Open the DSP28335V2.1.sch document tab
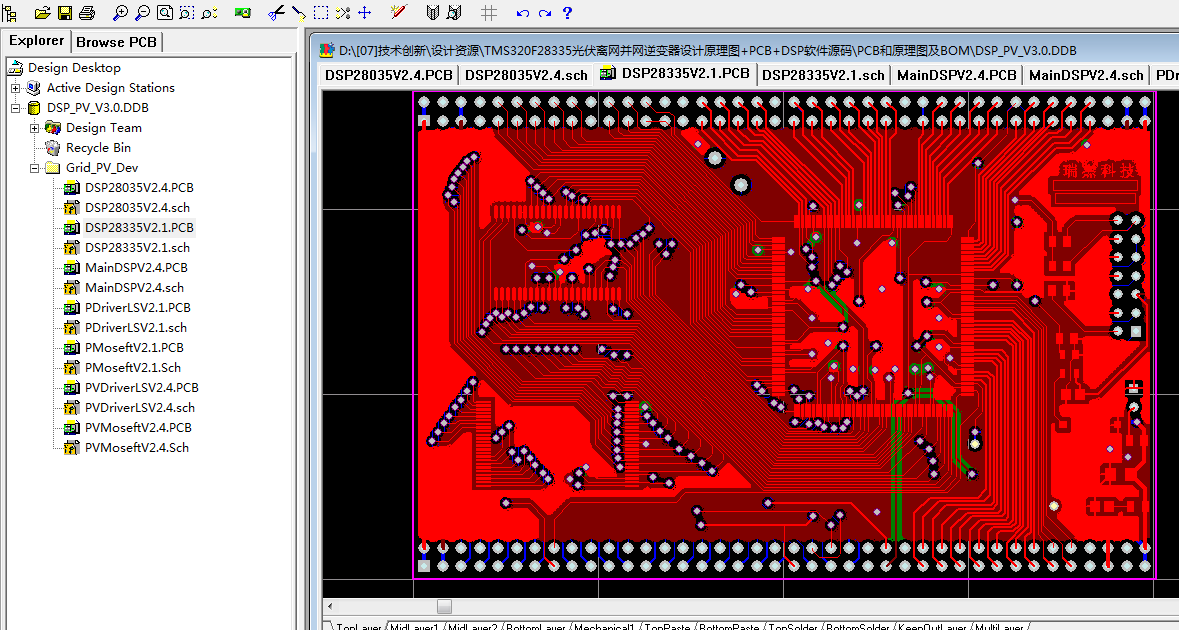 pyautogui.click(x=823, y=74)
